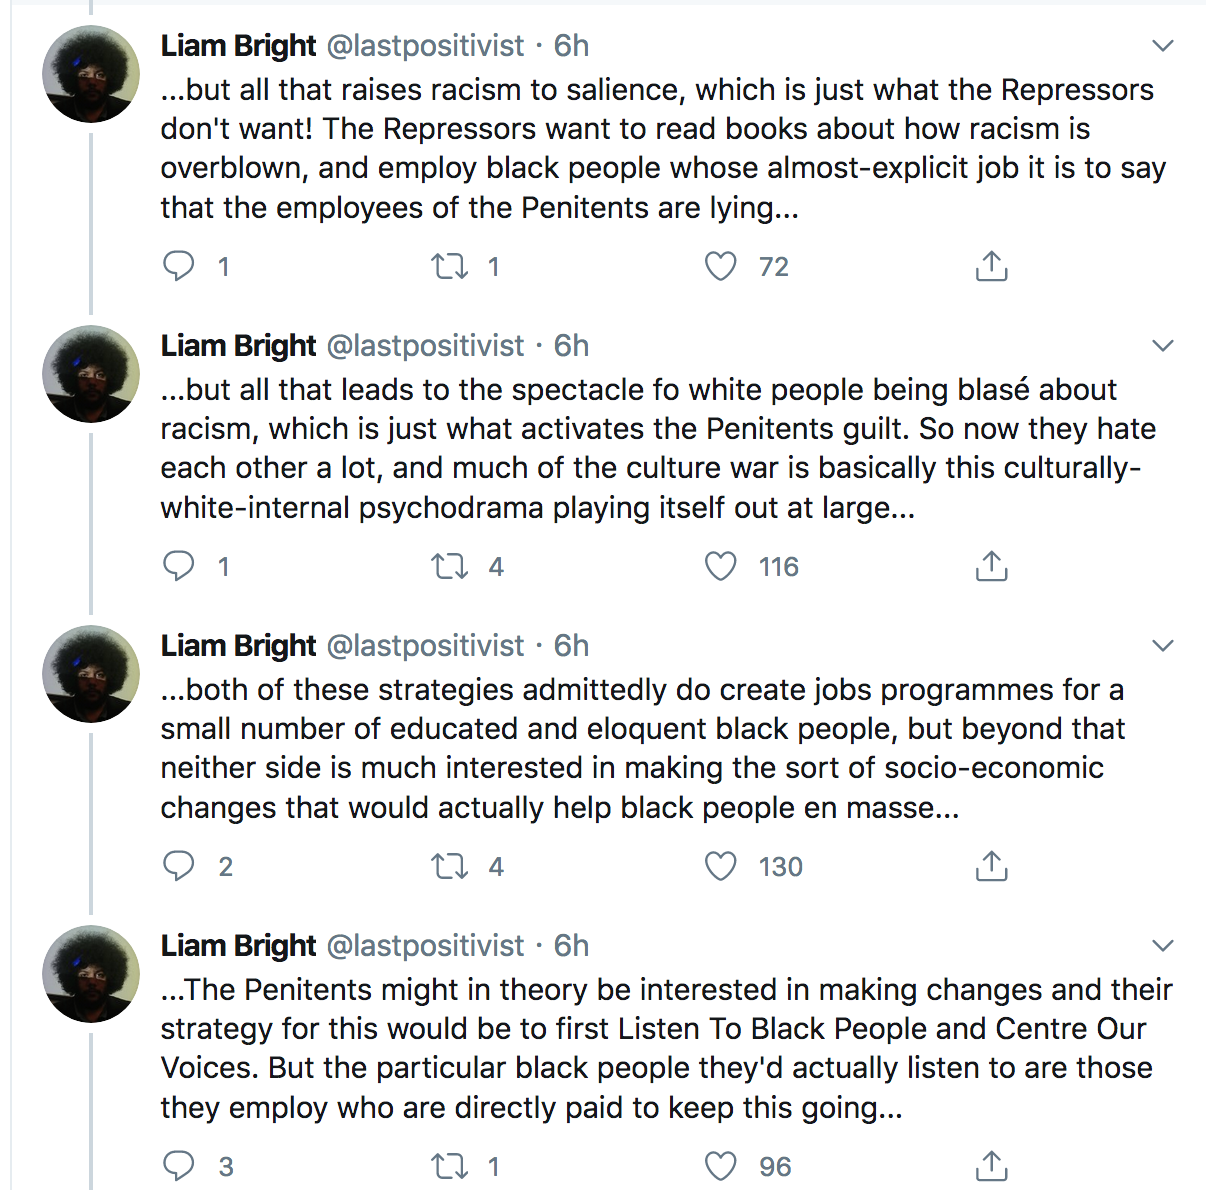
Task: Share the tweet about helping black people en masse
Action: 991,866
